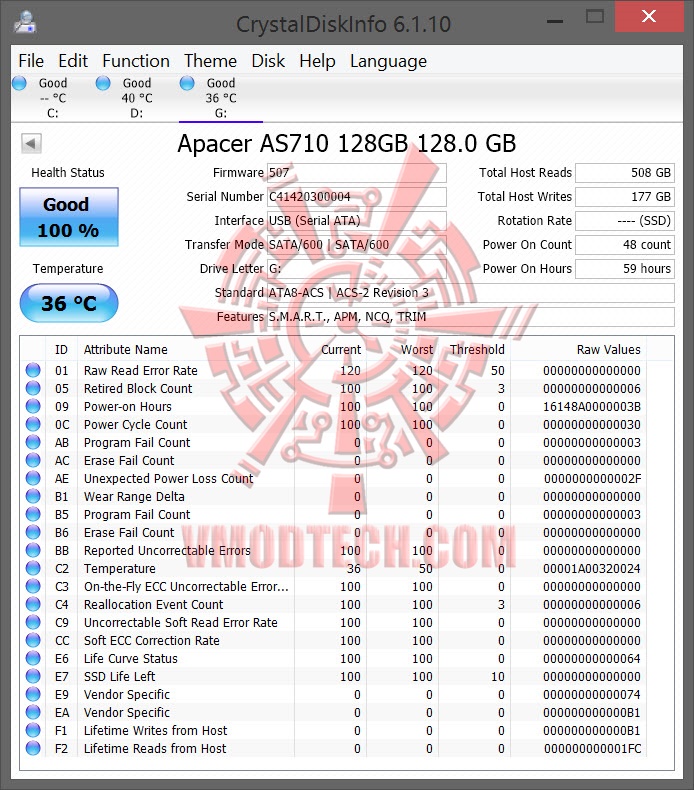Click status orb for Raw Read Error Rate

tap(33, 370)
